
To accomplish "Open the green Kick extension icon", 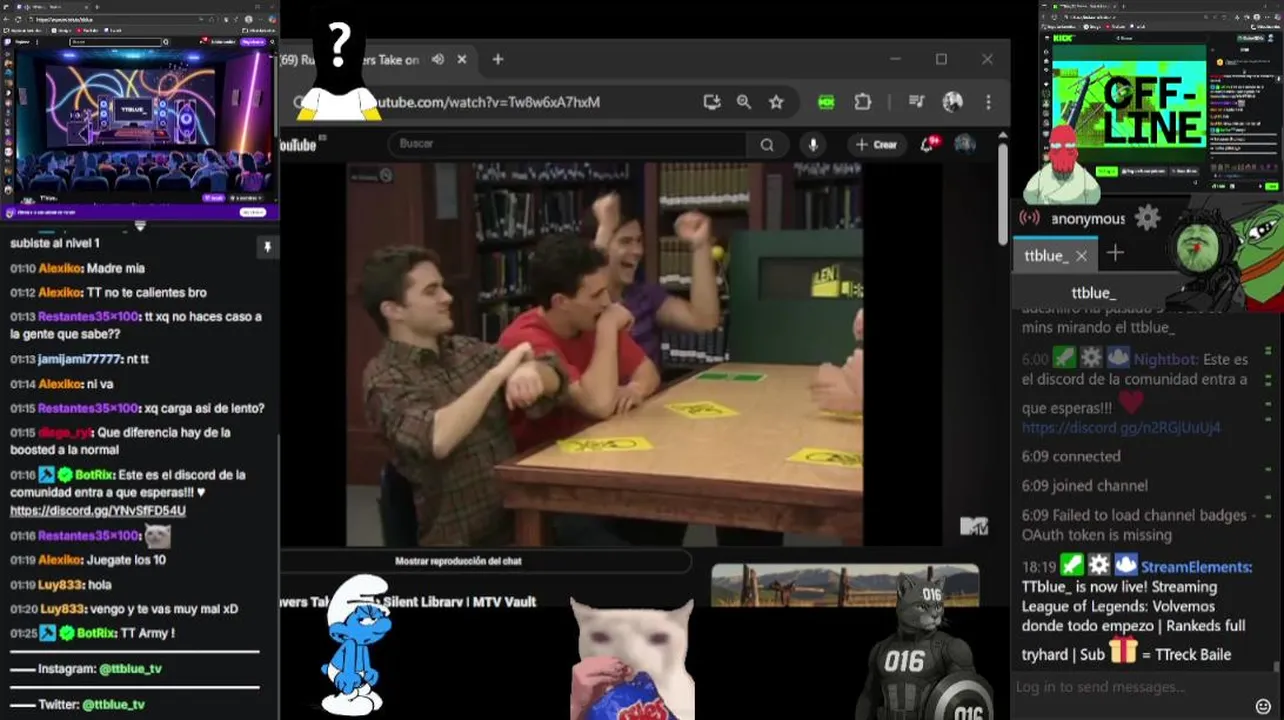I will [x=826, y=102].
